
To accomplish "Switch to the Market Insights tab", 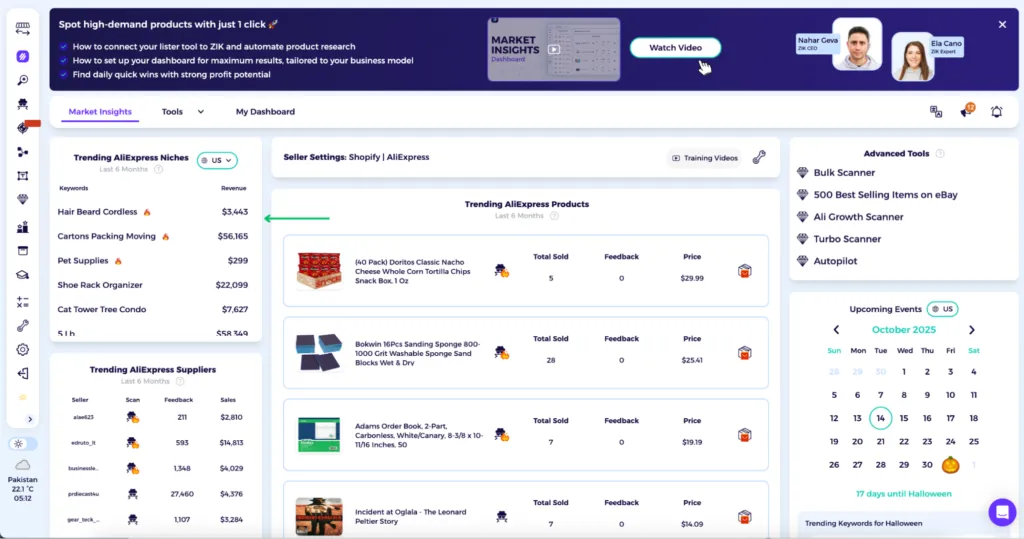I will (x=100, y=112).
